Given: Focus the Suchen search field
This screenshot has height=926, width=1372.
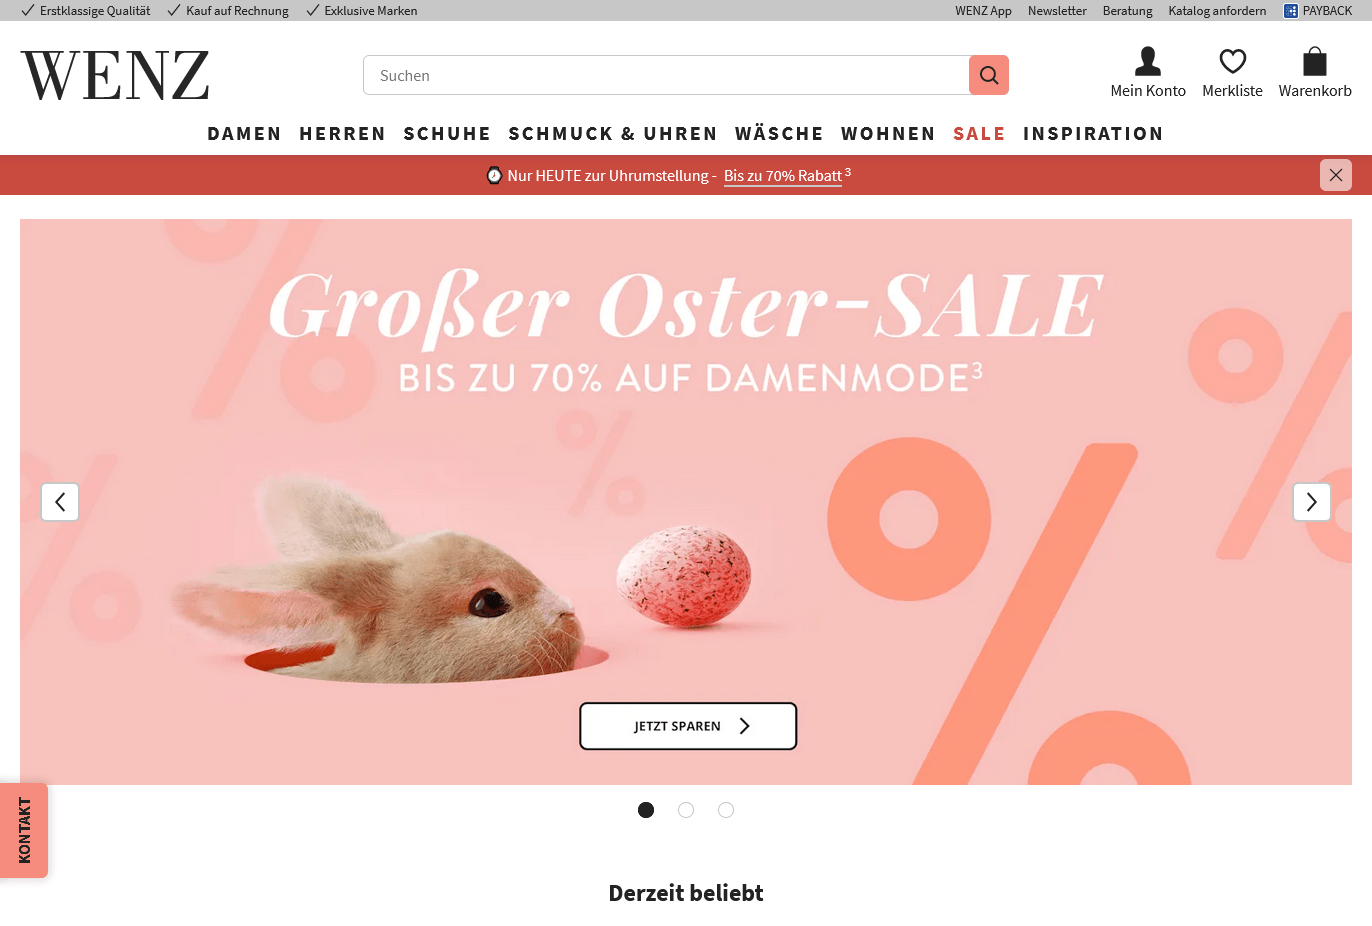Looking at the screenshot, I should coord(666,75).
